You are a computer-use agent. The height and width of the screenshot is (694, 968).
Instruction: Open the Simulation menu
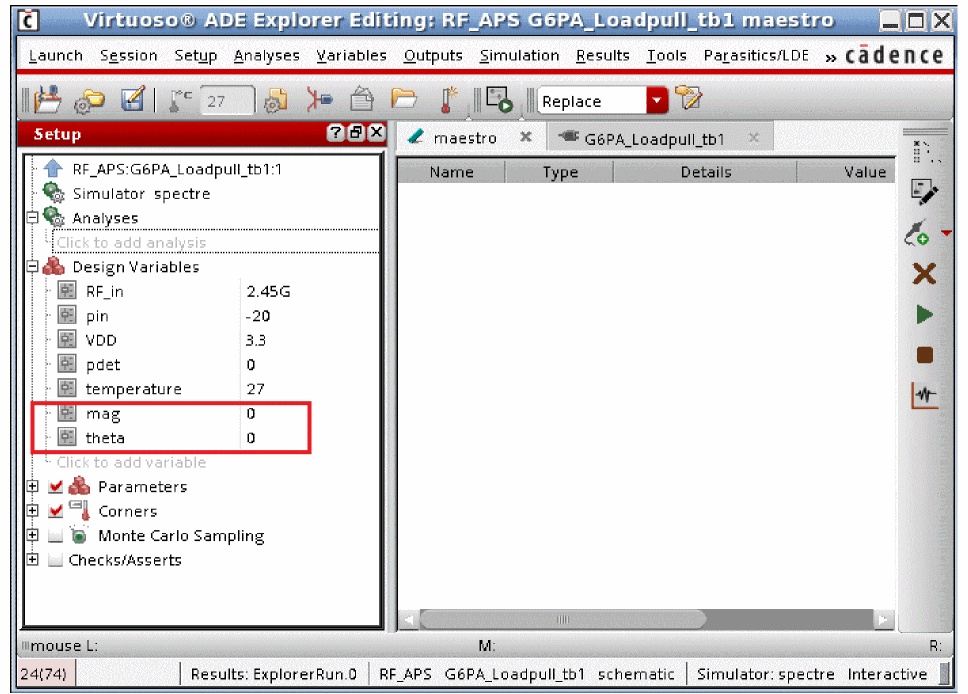point(518,56)
